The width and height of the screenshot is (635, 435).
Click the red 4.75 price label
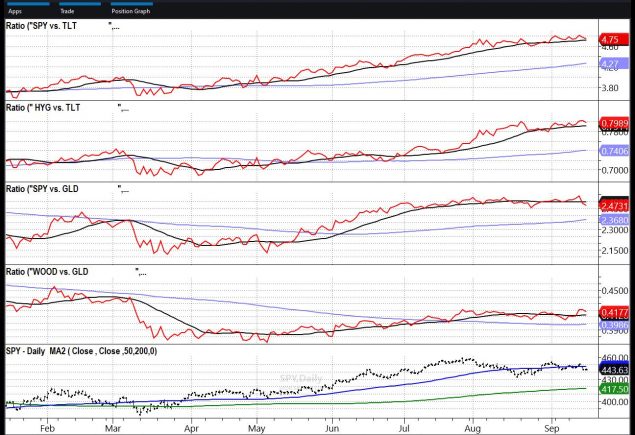tap(613, 40)
